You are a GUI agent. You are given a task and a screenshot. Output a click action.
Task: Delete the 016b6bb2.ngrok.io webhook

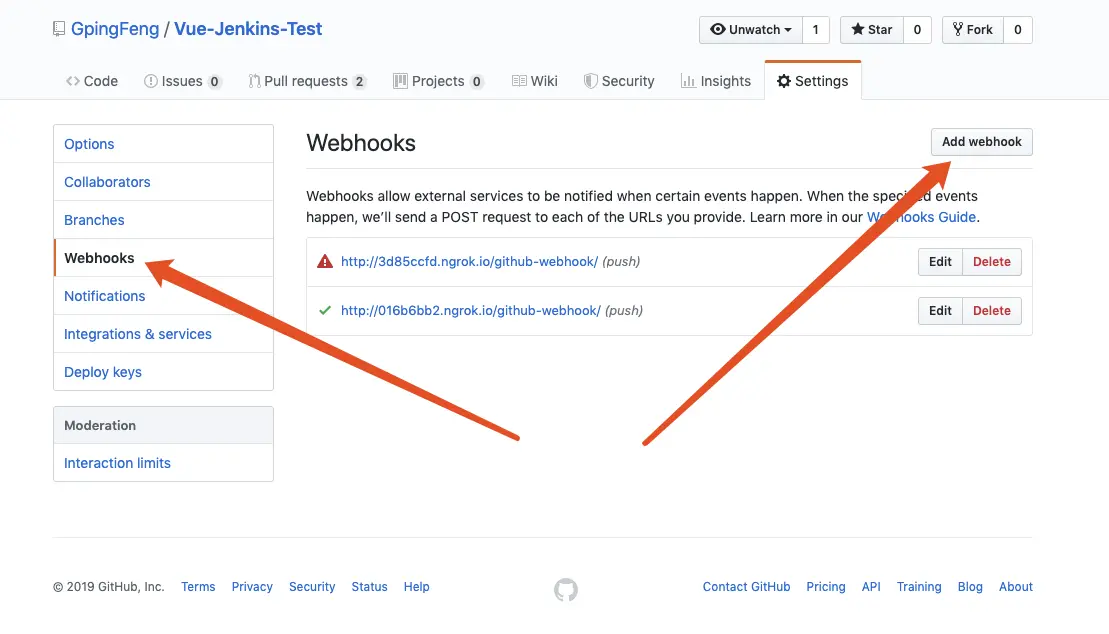click(992, 311)
